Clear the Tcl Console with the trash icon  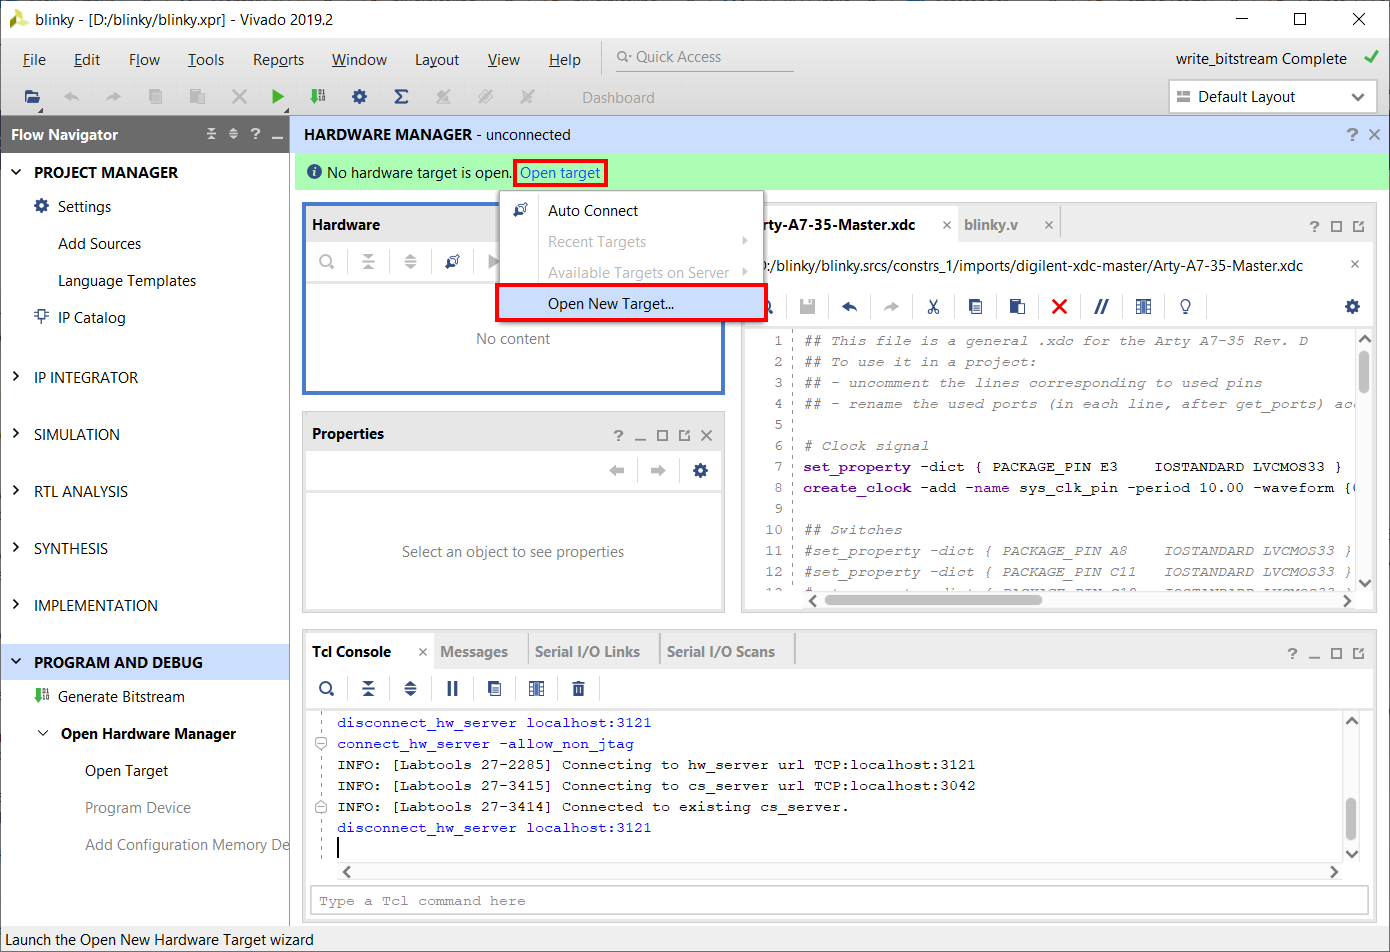[578, 688]
